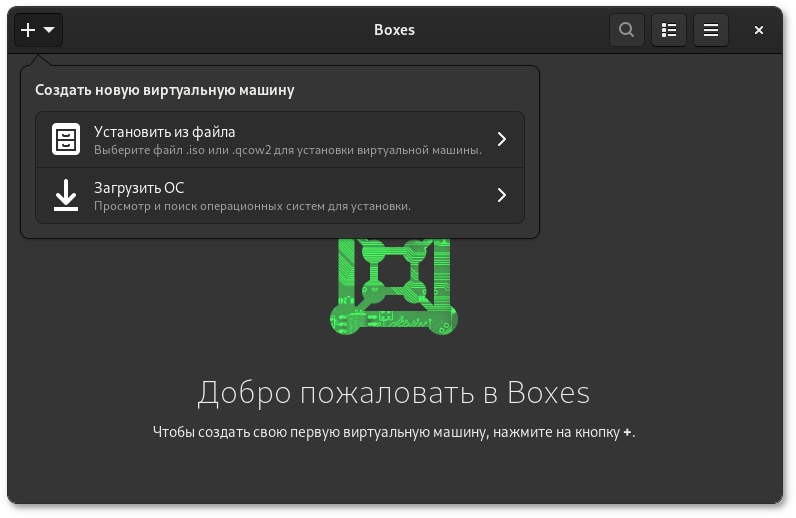Screen dimensions: 796x518
Task: Click the Boxes window title
Action: [394, 30]
